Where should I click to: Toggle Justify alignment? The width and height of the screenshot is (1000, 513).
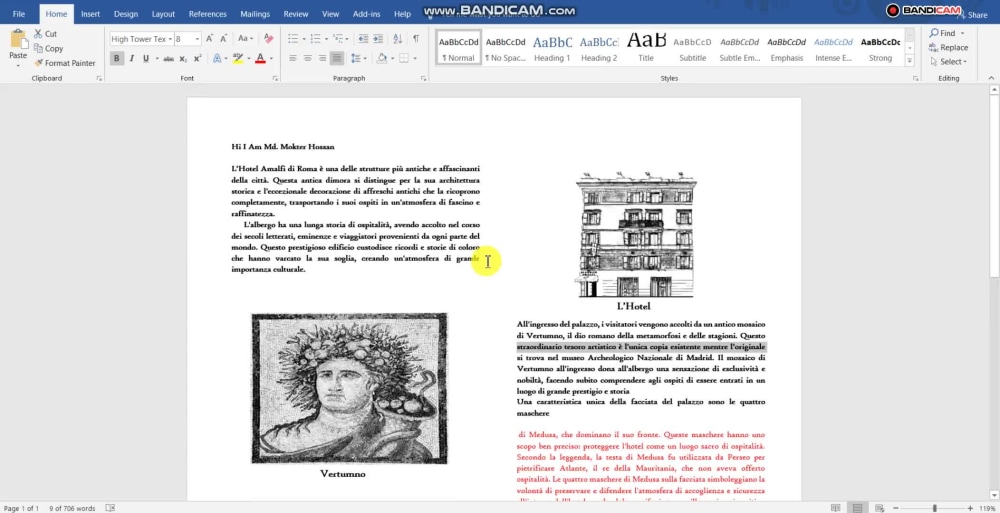click(337, 59)
